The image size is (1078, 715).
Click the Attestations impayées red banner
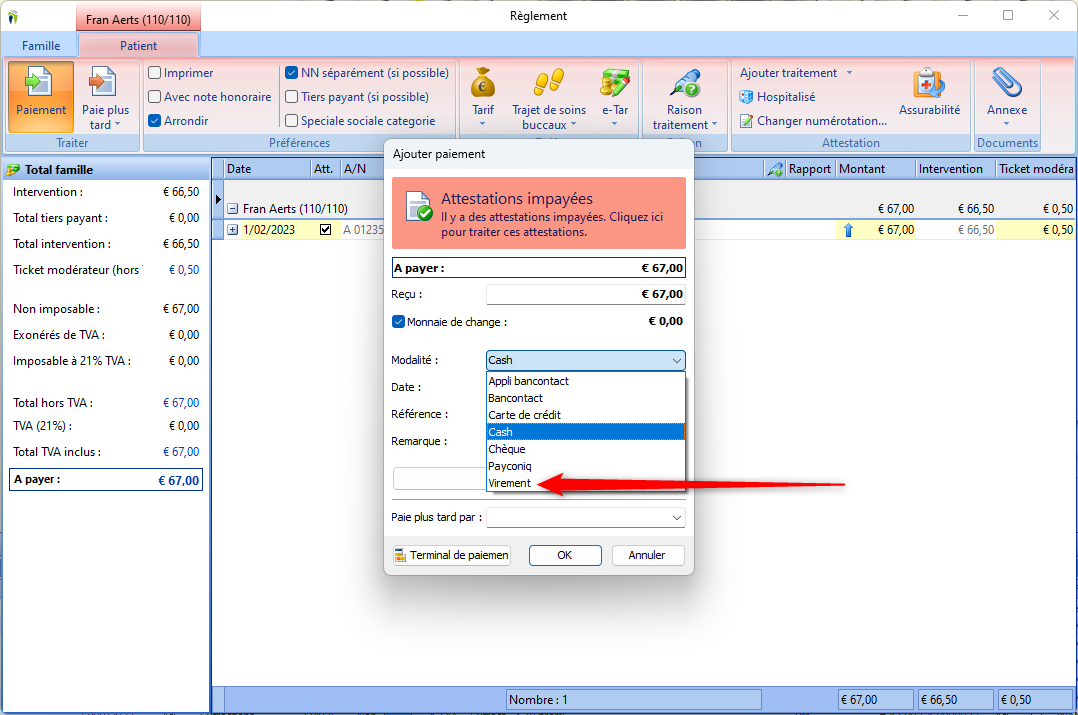pos(538,213)
